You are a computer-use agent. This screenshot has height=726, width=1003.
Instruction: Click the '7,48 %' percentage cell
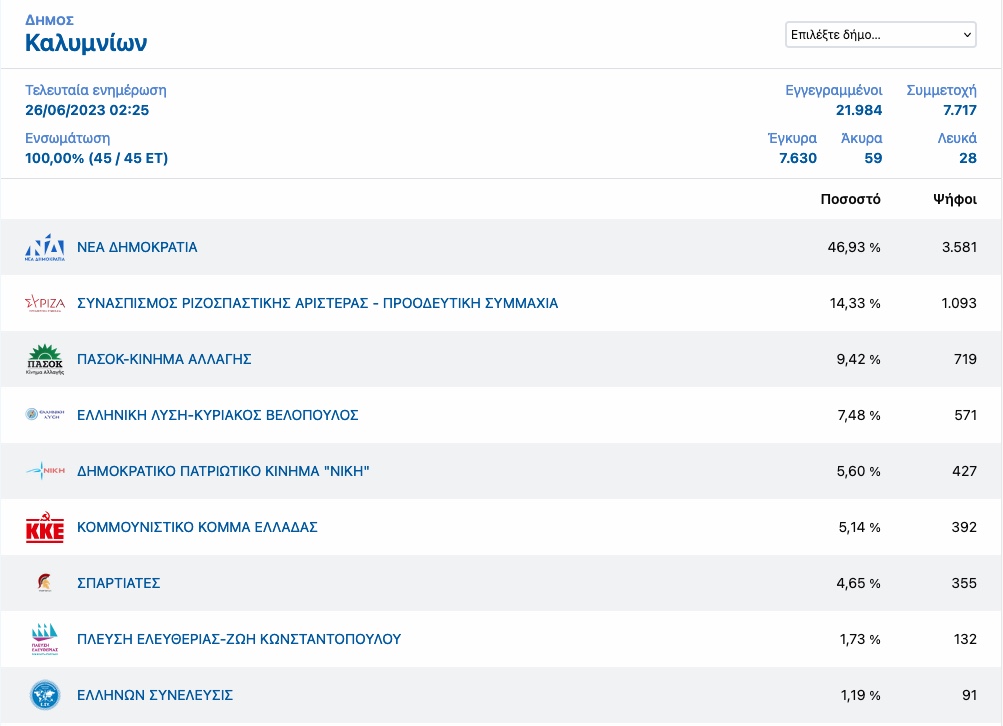click(x=859, y=415)
